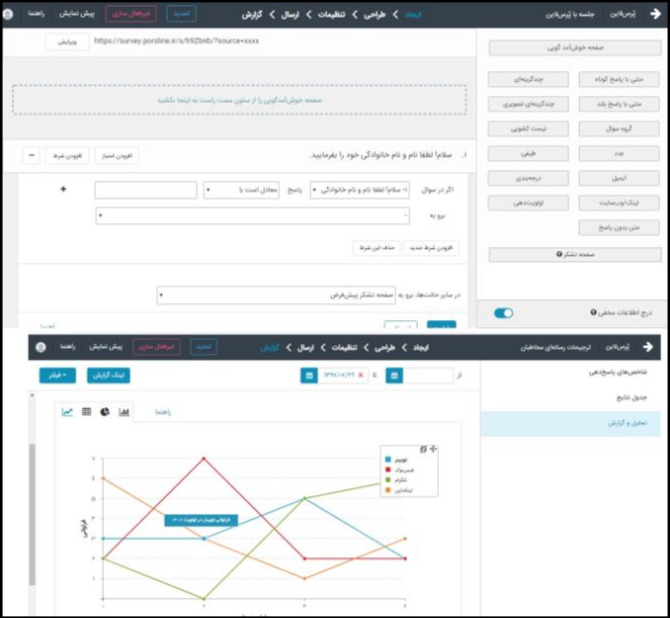Click the empty start date field in the report
Image resolution: width=670 pixels, height=618 pixels.
tap(428, 375)
